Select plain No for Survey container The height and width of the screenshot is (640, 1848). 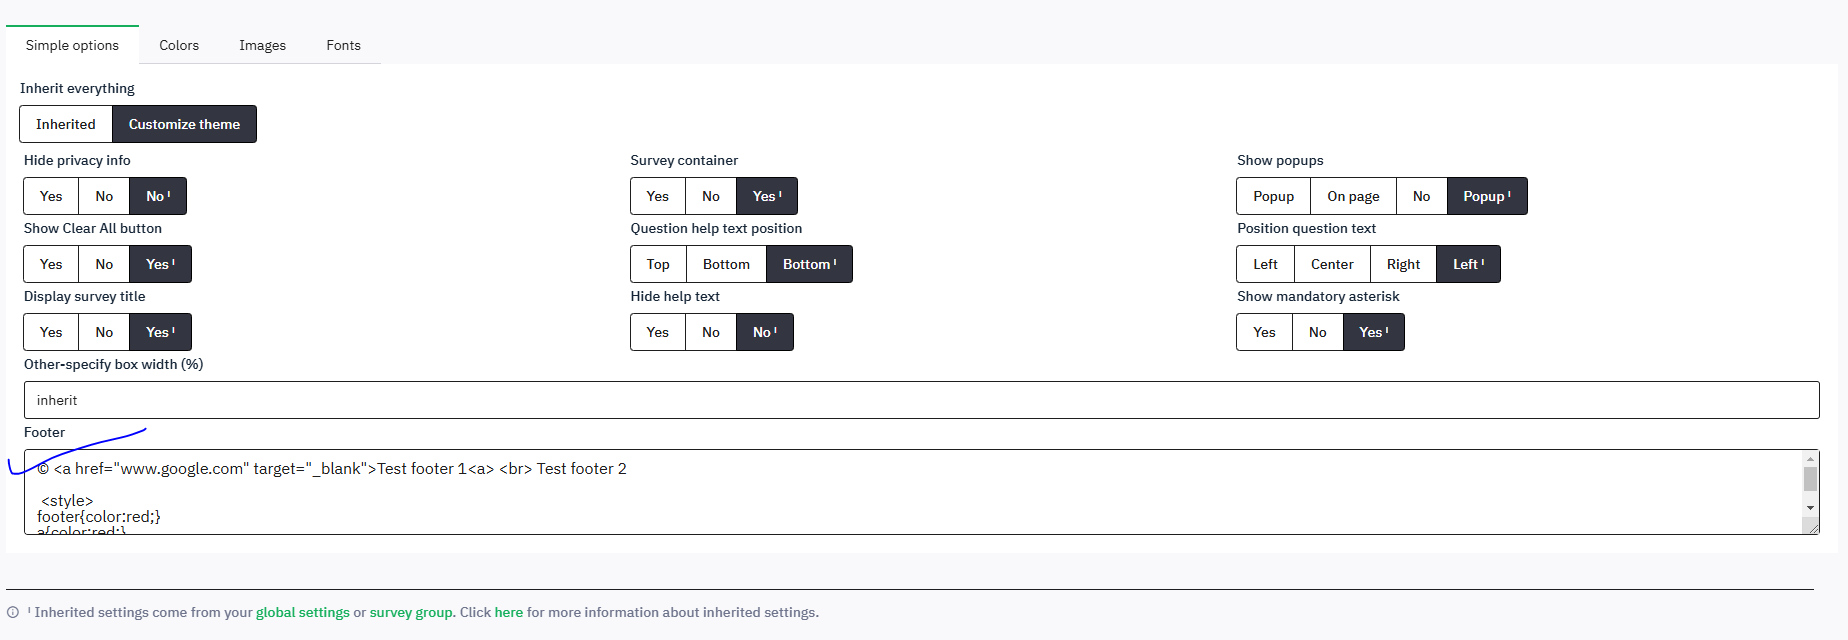pyautogui.click(x=711, y=196)
